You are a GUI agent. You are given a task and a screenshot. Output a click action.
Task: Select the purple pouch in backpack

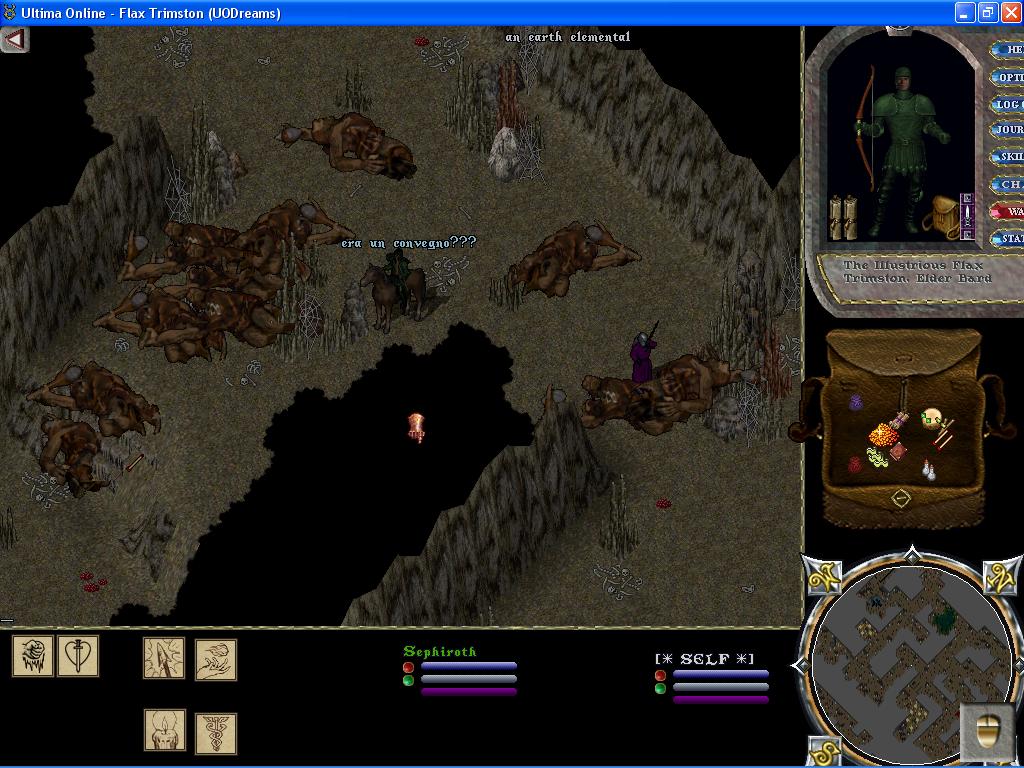point(856,402)
